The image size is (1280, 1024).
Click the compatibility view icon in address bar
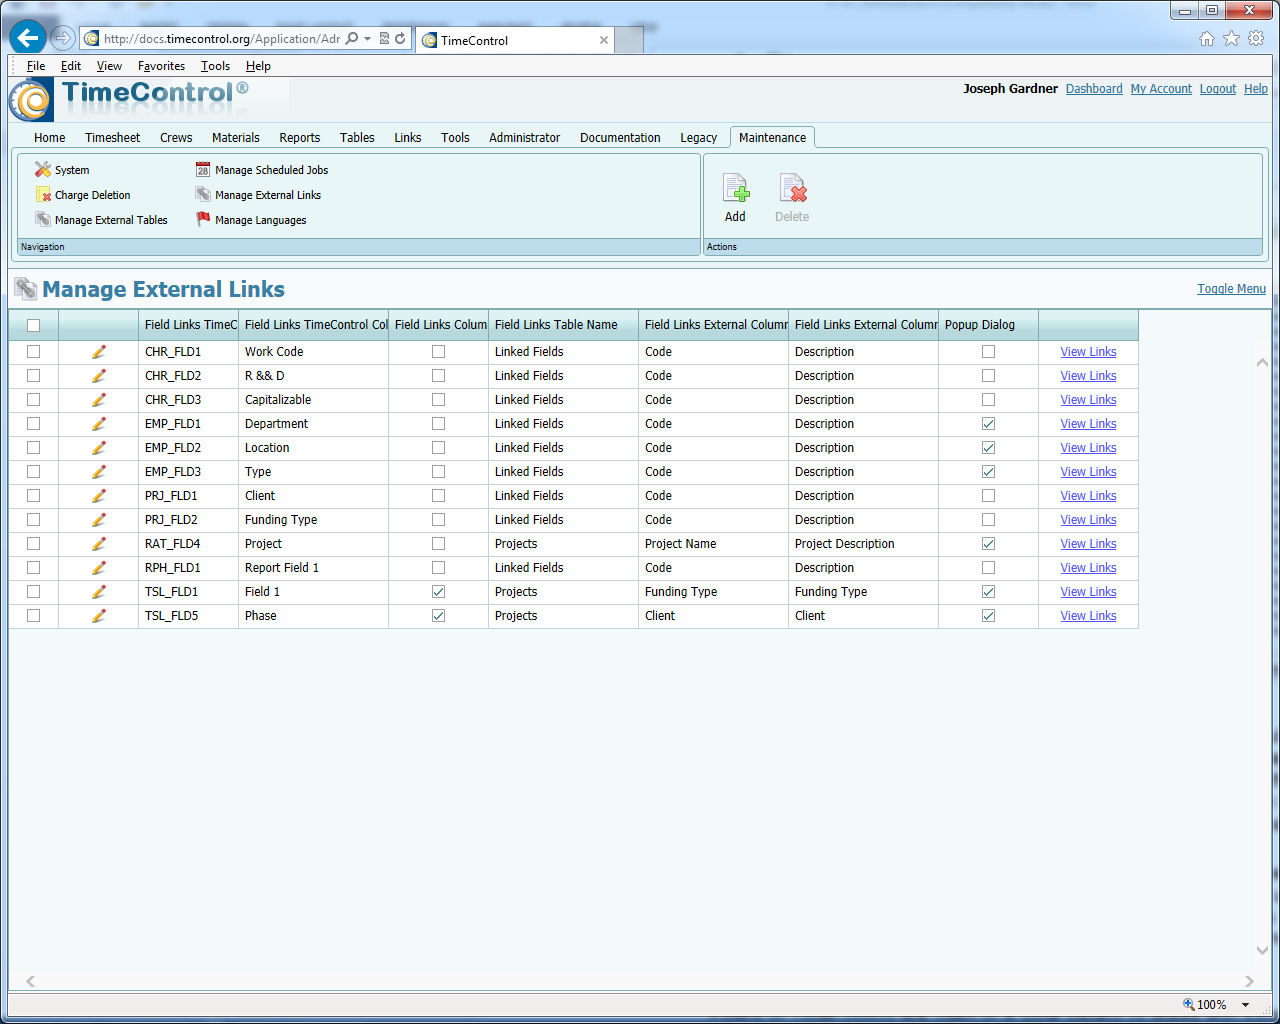pos(384,39)
